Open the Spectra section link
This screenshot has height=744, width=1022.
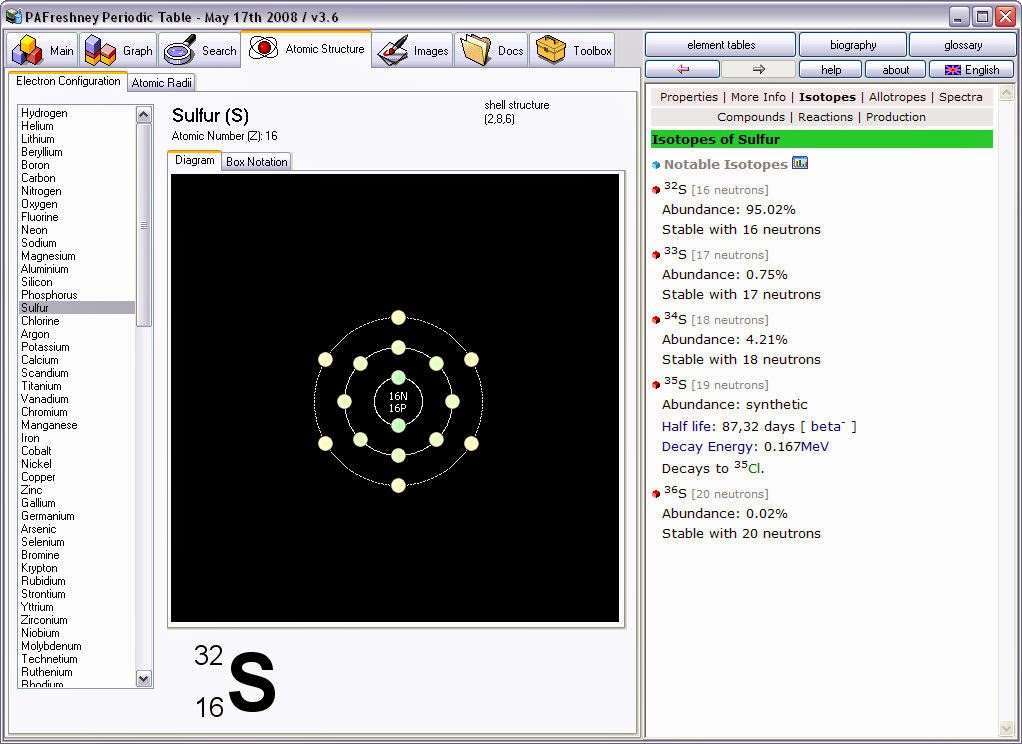click(960, 97)
